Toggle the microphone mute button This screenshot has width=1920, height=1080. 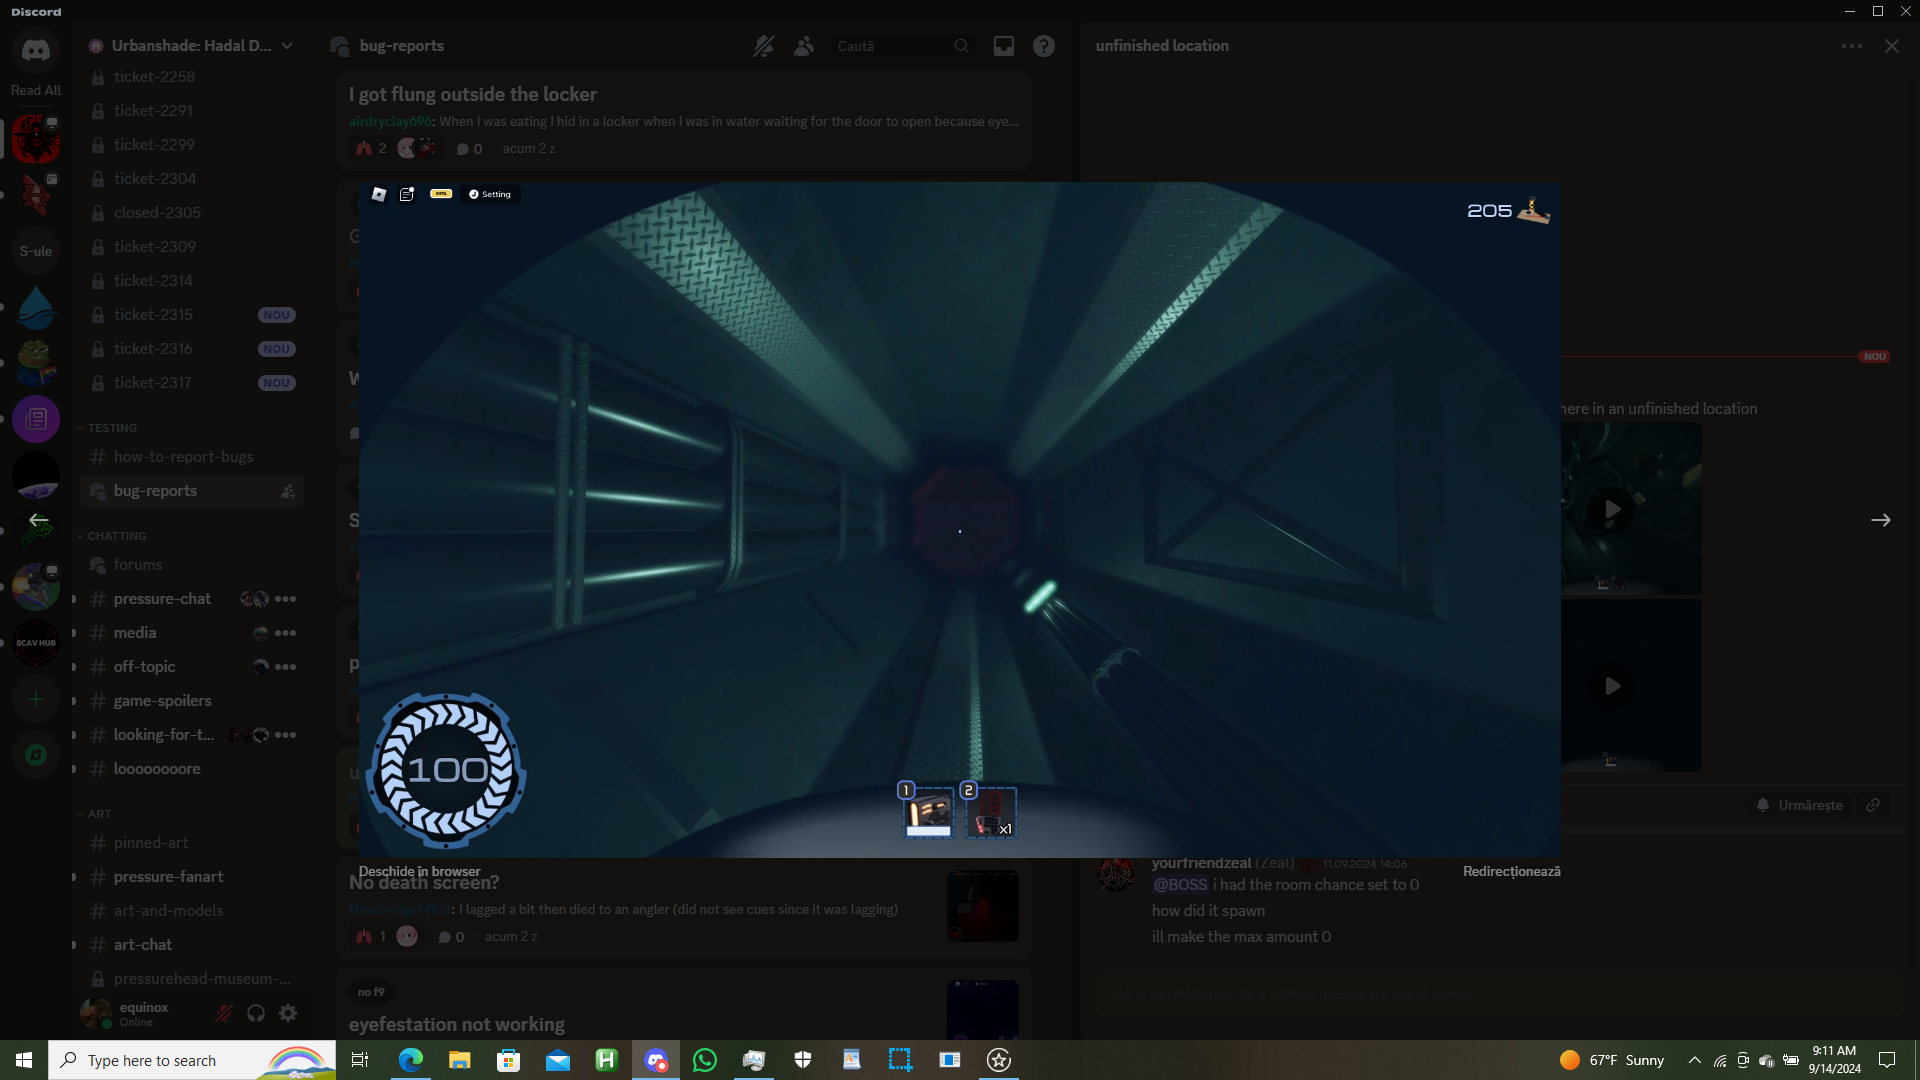(224, 1013)
